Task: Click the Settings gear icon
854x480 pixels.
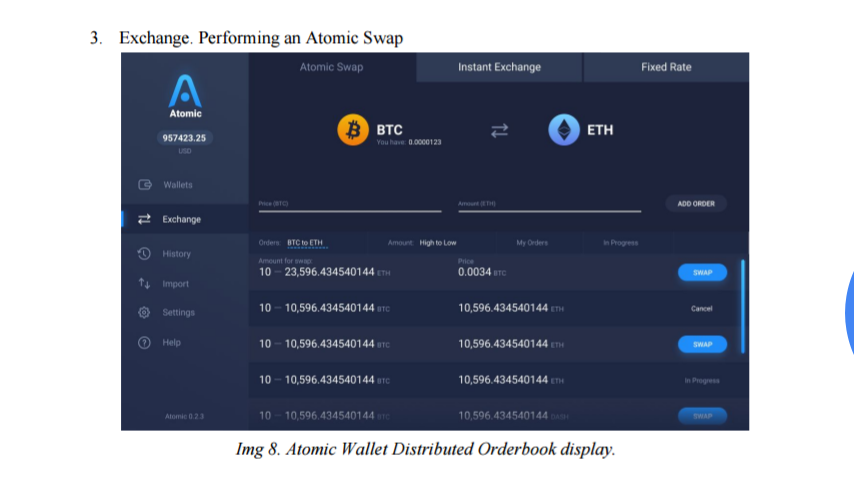Action: 144,312
